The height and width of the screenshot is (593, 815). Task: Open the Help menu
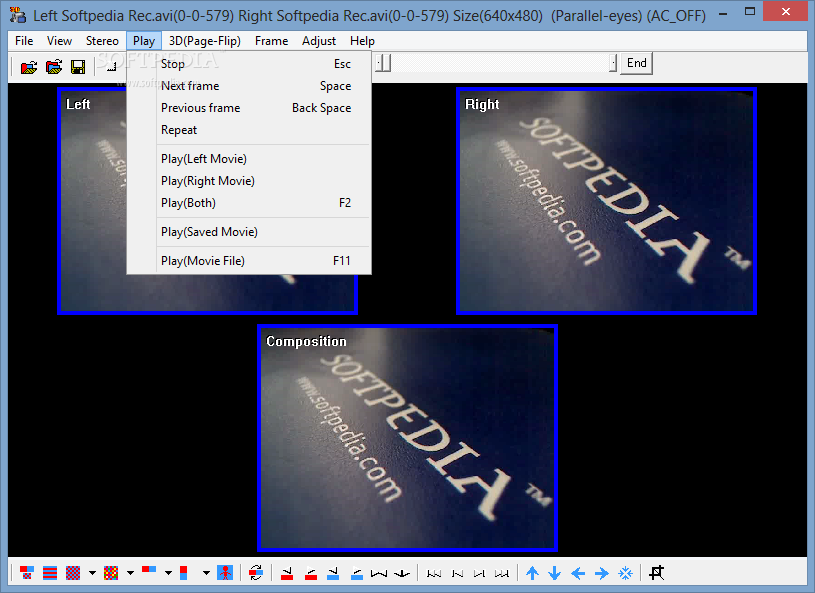point(362,41)
